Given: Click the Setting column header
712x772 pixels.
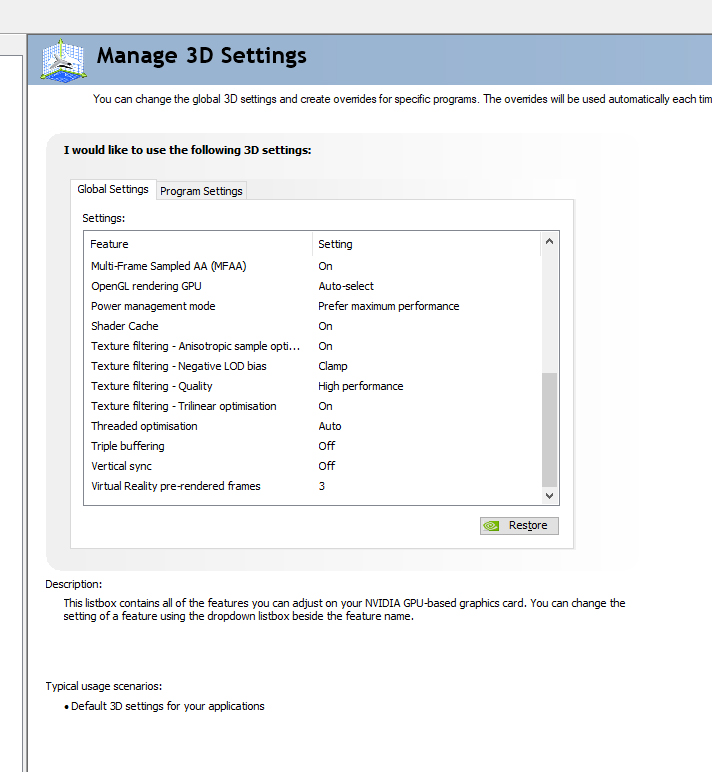Looking at the screenshot, I should (x=425, y=244).
